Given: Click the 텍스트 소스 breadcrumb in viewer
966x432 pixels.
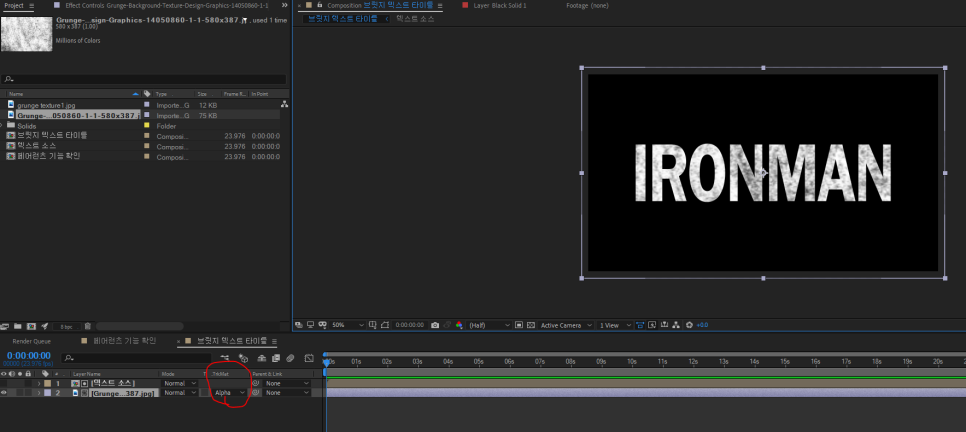Looking at the screenshot, I should click(x=415, y=19).
